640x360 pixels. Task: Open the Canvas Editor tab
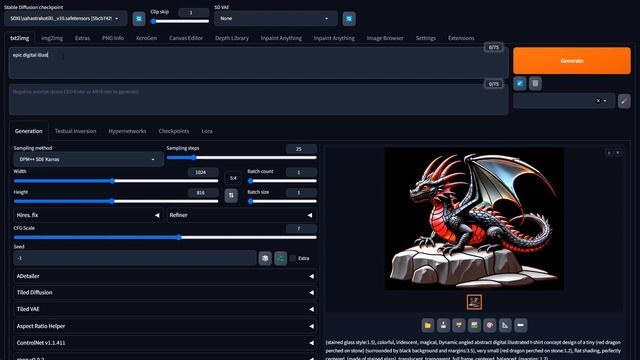click(x=186, y=38)
